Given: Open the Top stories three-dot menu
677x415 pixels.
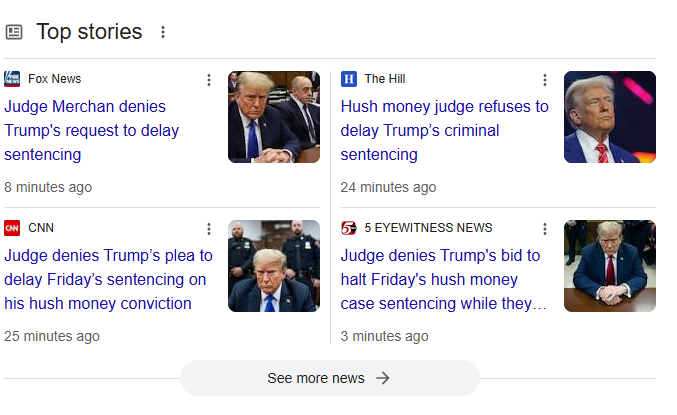Looking at the screenshot, I should tap(163, 32).
